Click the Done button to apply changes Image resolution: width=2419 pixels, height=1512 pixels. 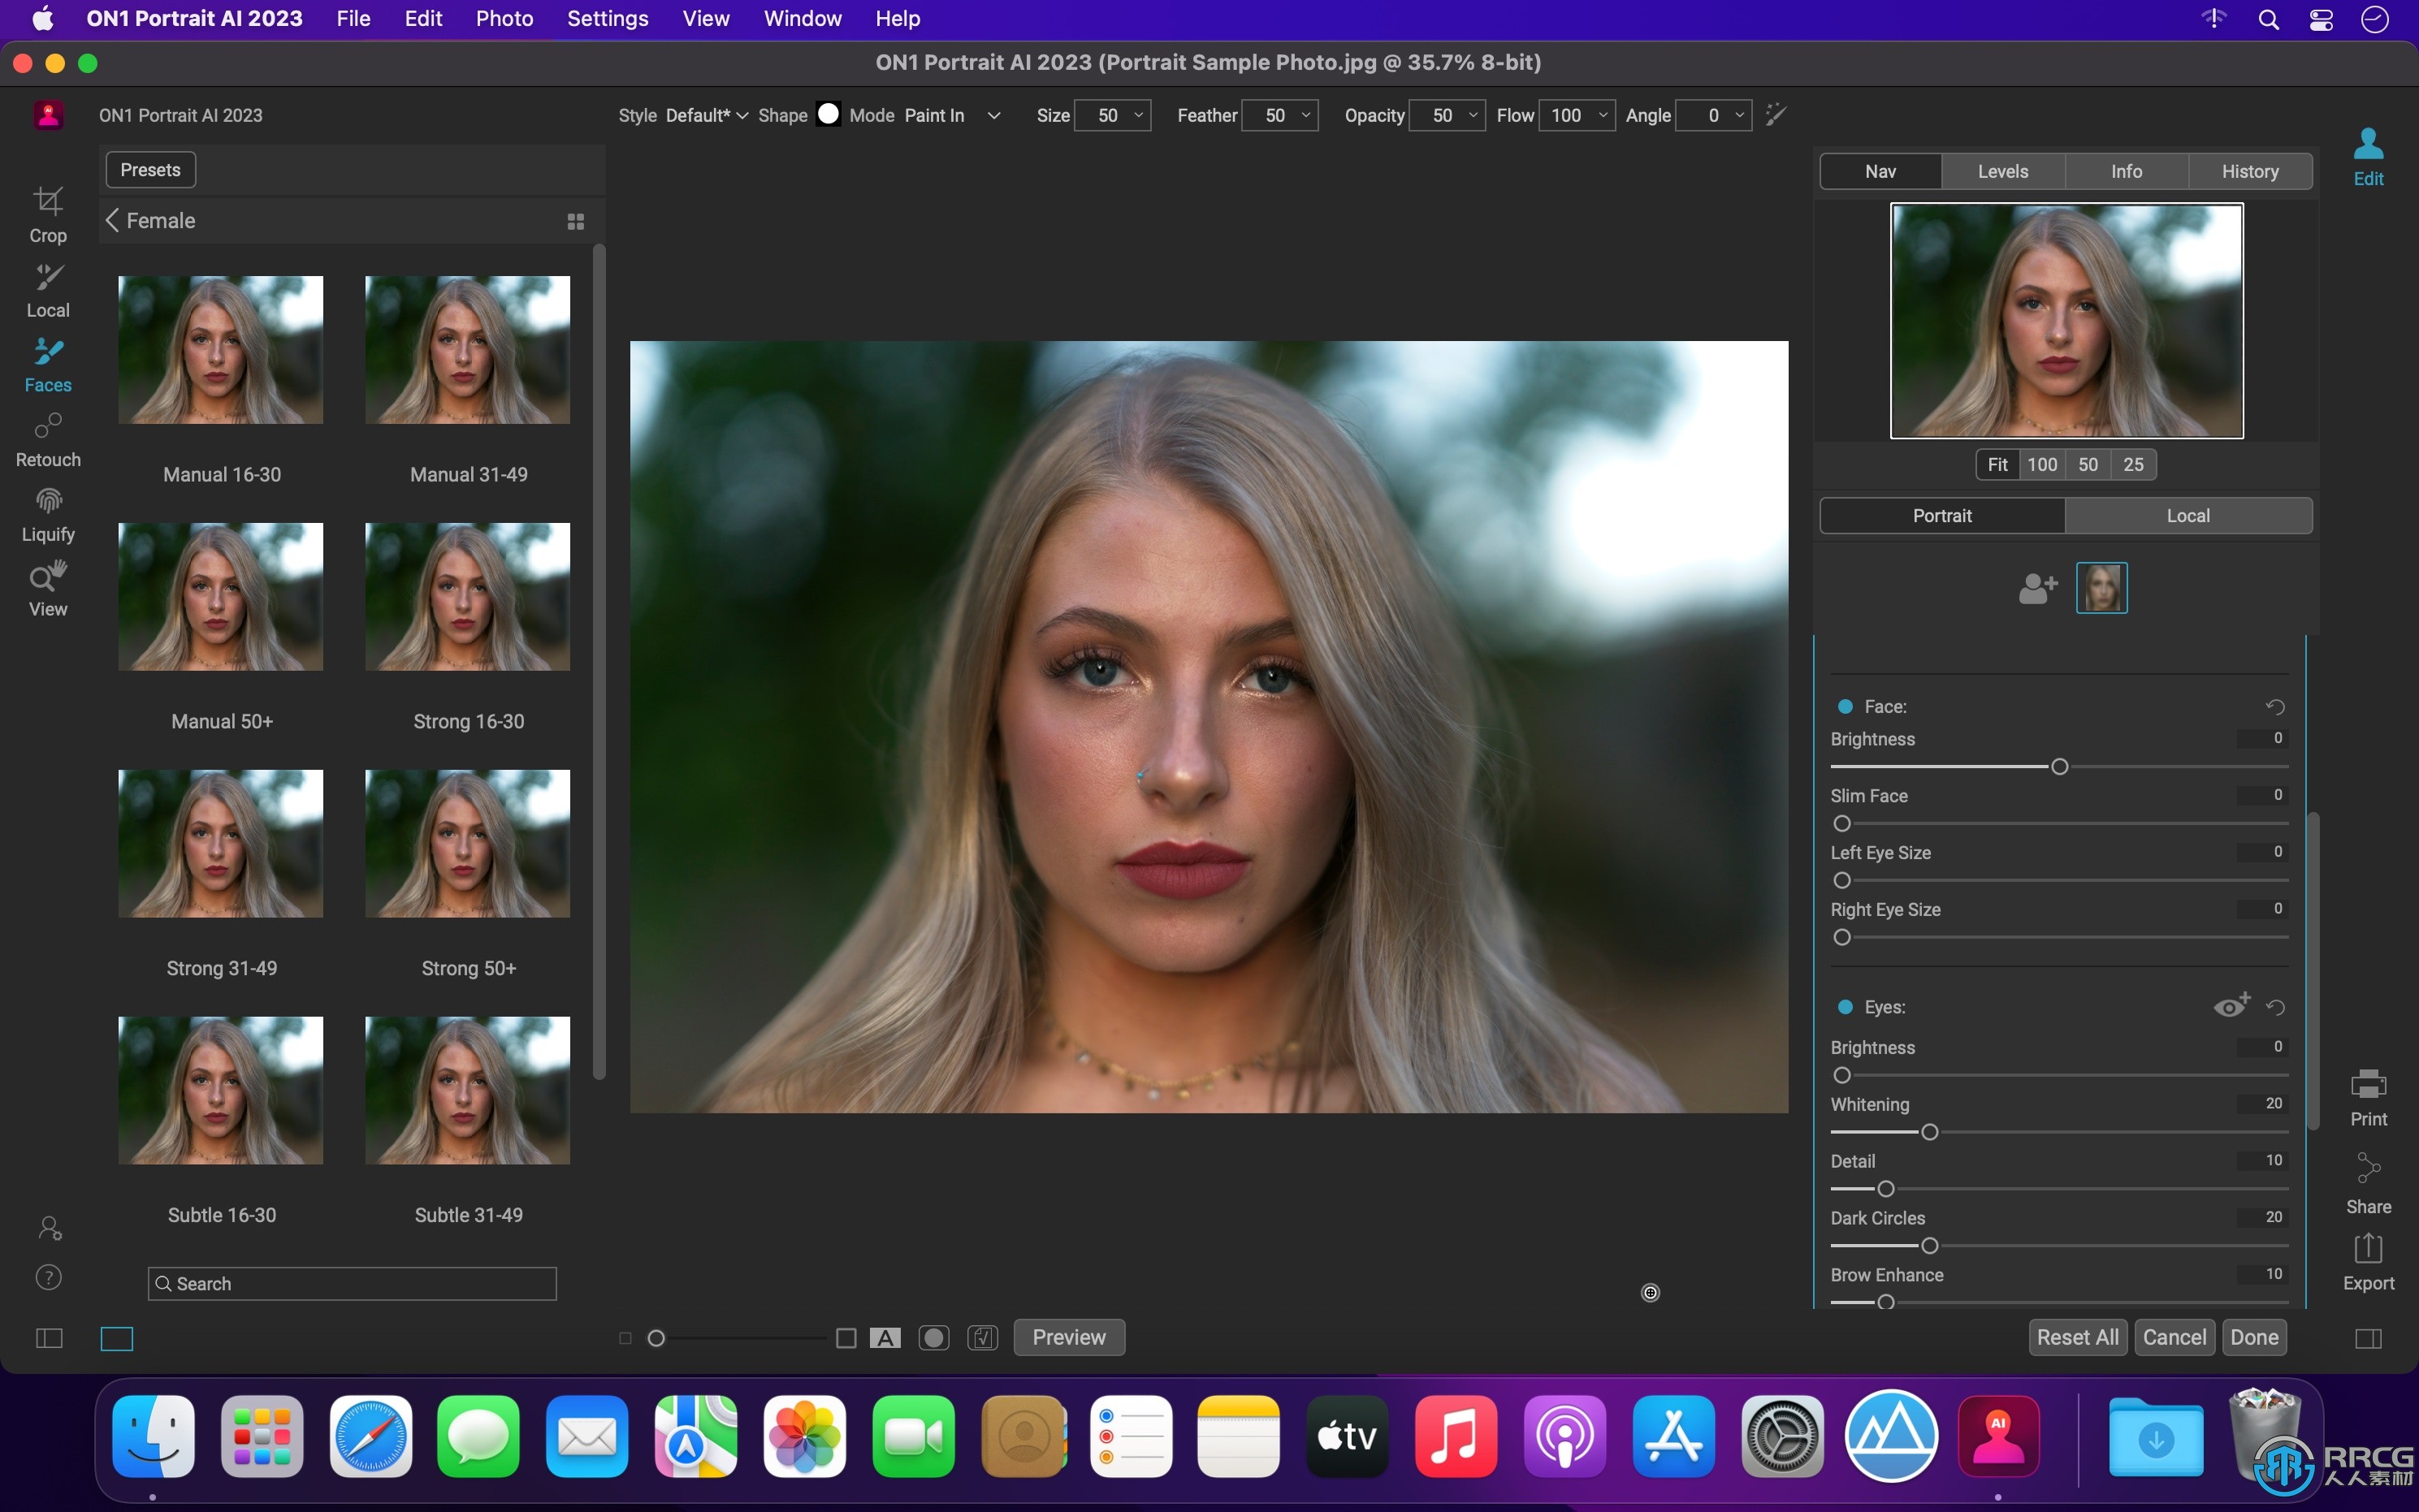pos(2252,1336)
